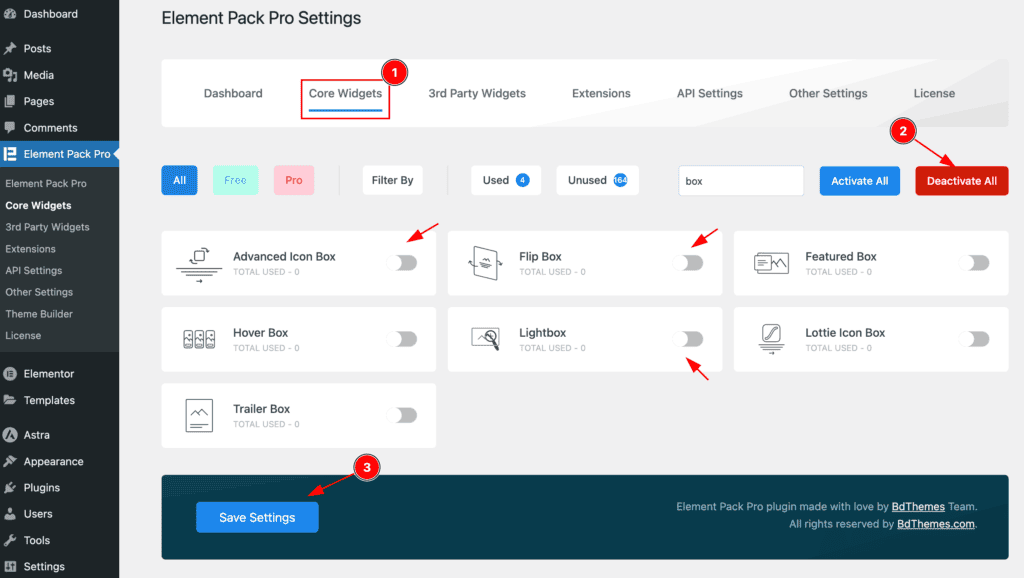Viewport: 1024px width, 578px height.
Task: Click the Media icon in the sidebar
Action: coord(10,75)
